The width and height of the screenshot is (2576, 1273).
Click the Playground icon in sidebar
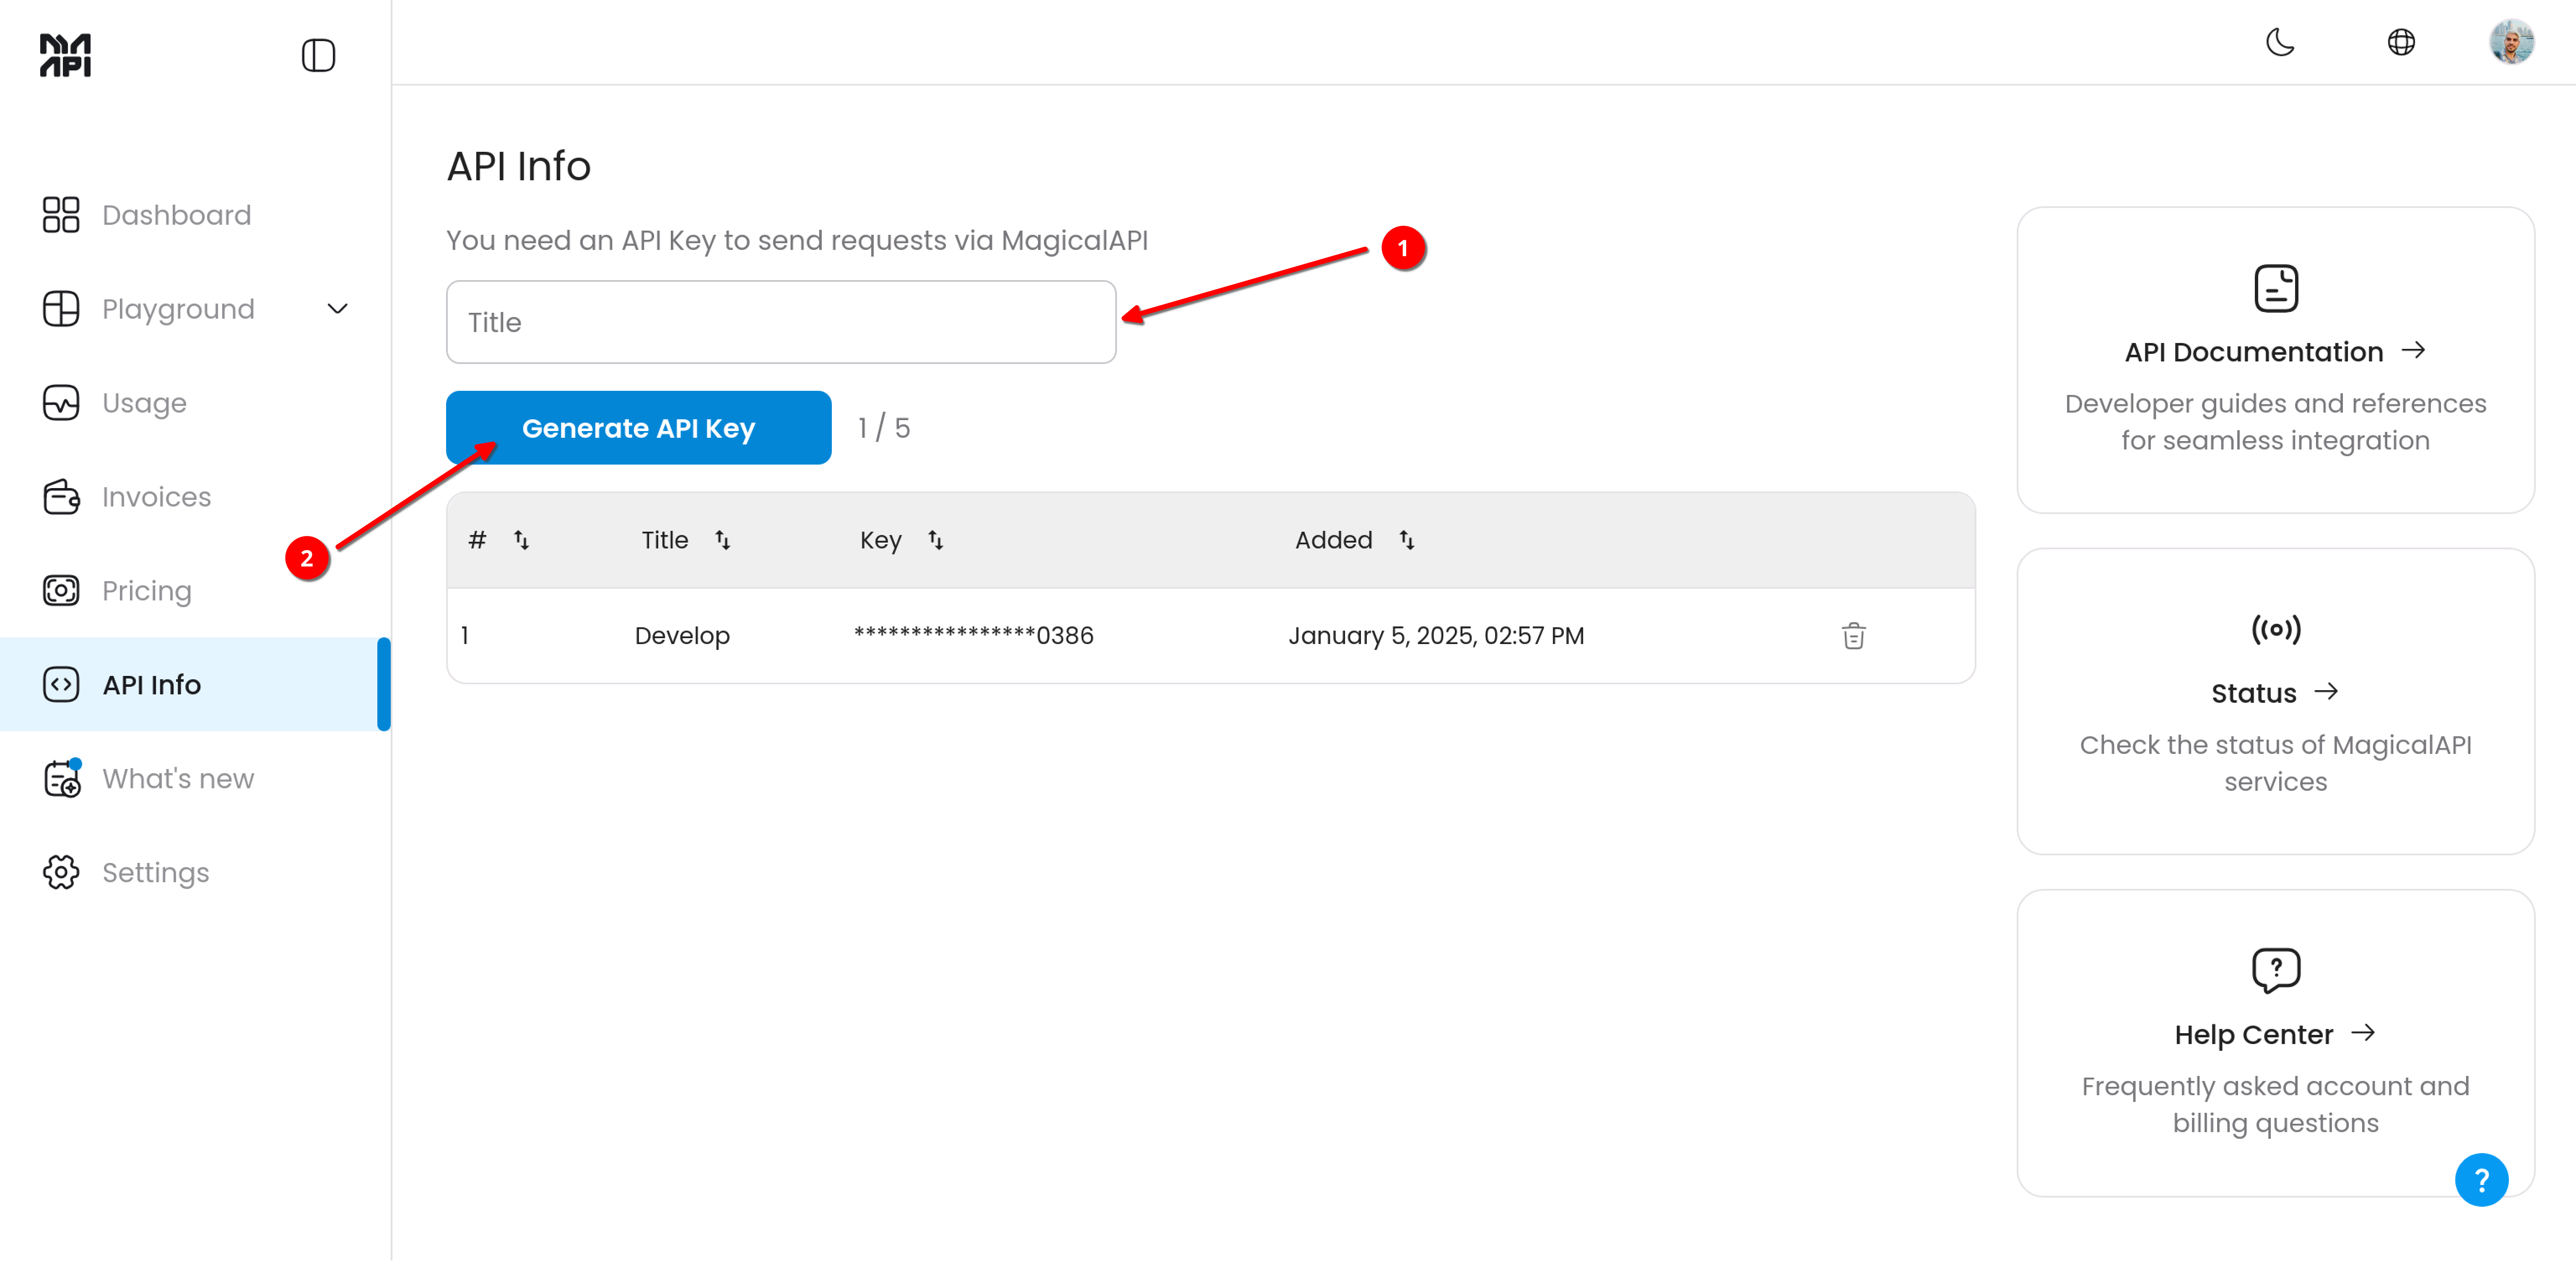click(61, 309)
